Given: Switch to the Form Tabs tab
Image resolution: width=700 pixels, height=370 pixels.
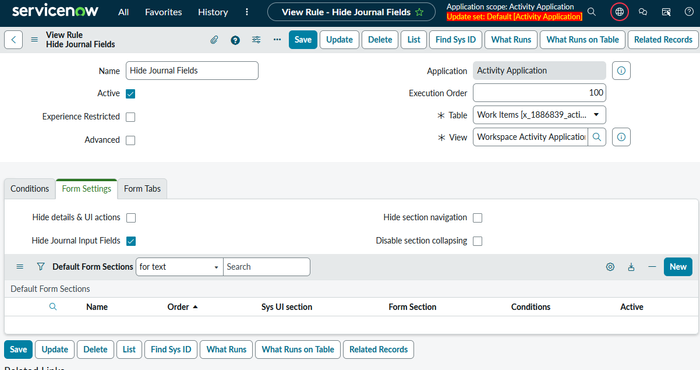Looking at the screenshot, I should [142, 189].
